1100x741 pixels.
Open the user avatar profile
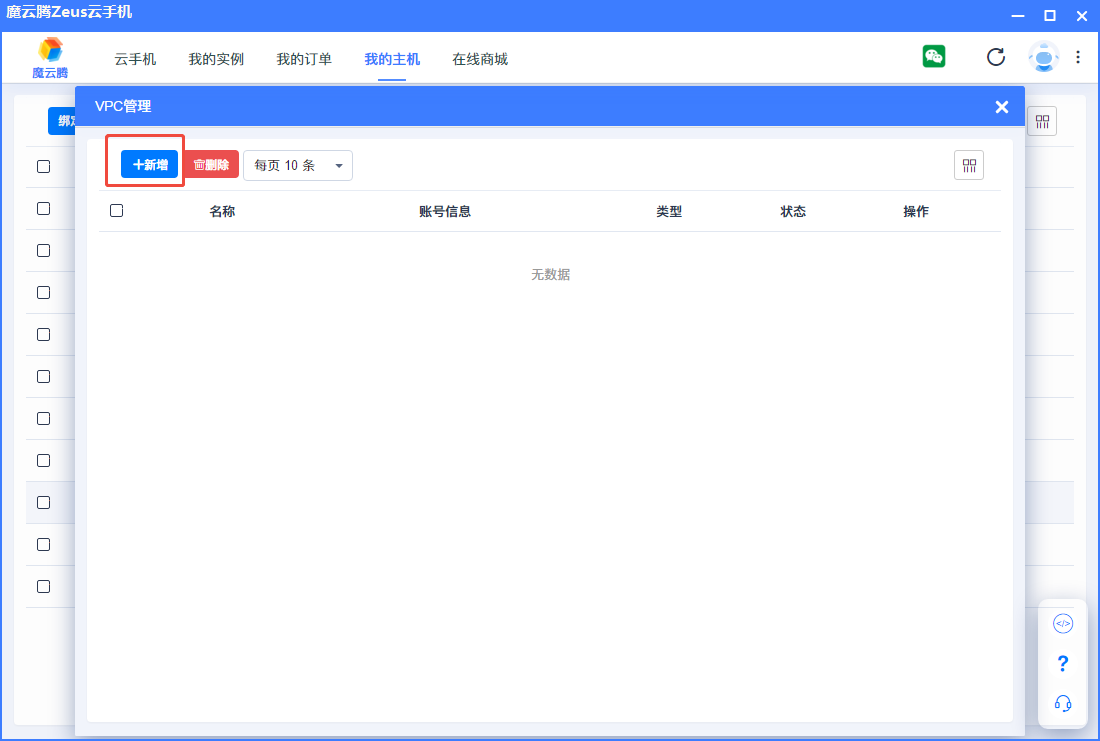(1043, 57)
